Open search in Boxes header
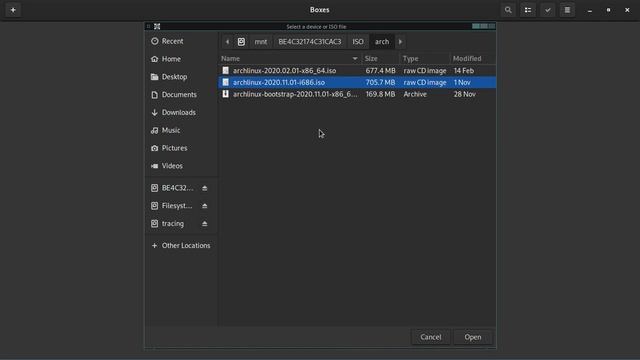This screenshot has width=640, height=360. 508,10
